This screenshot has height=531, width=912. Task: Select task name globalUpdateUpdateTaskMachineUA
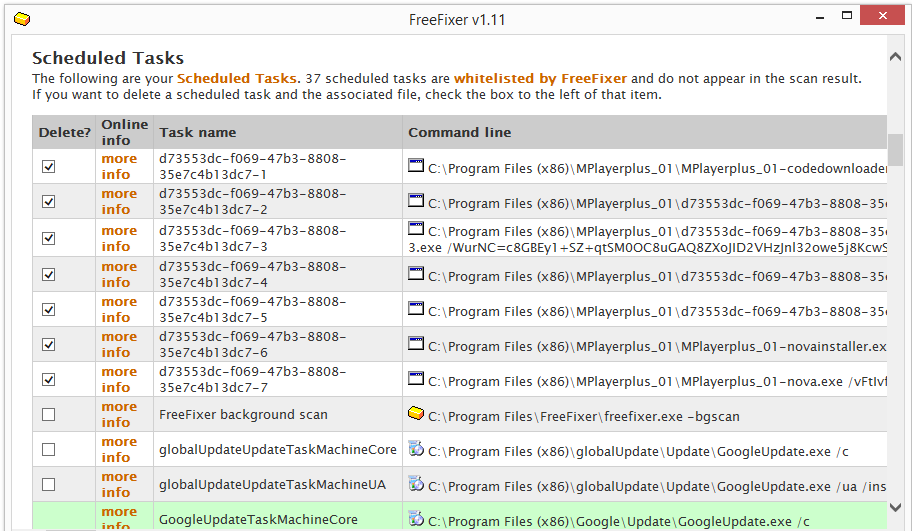[x=272, y=484]
